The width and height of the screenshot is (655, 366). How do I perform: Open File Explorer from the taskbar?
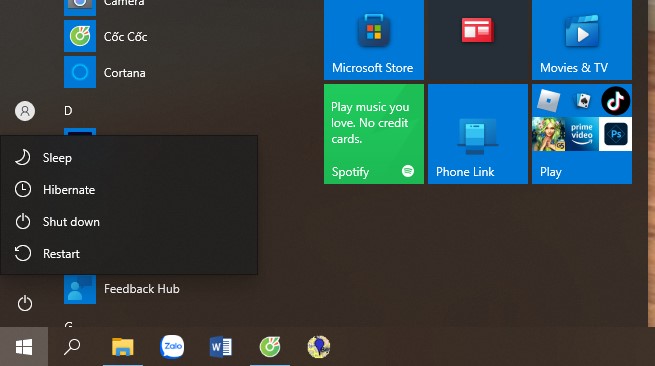(122, 347)
